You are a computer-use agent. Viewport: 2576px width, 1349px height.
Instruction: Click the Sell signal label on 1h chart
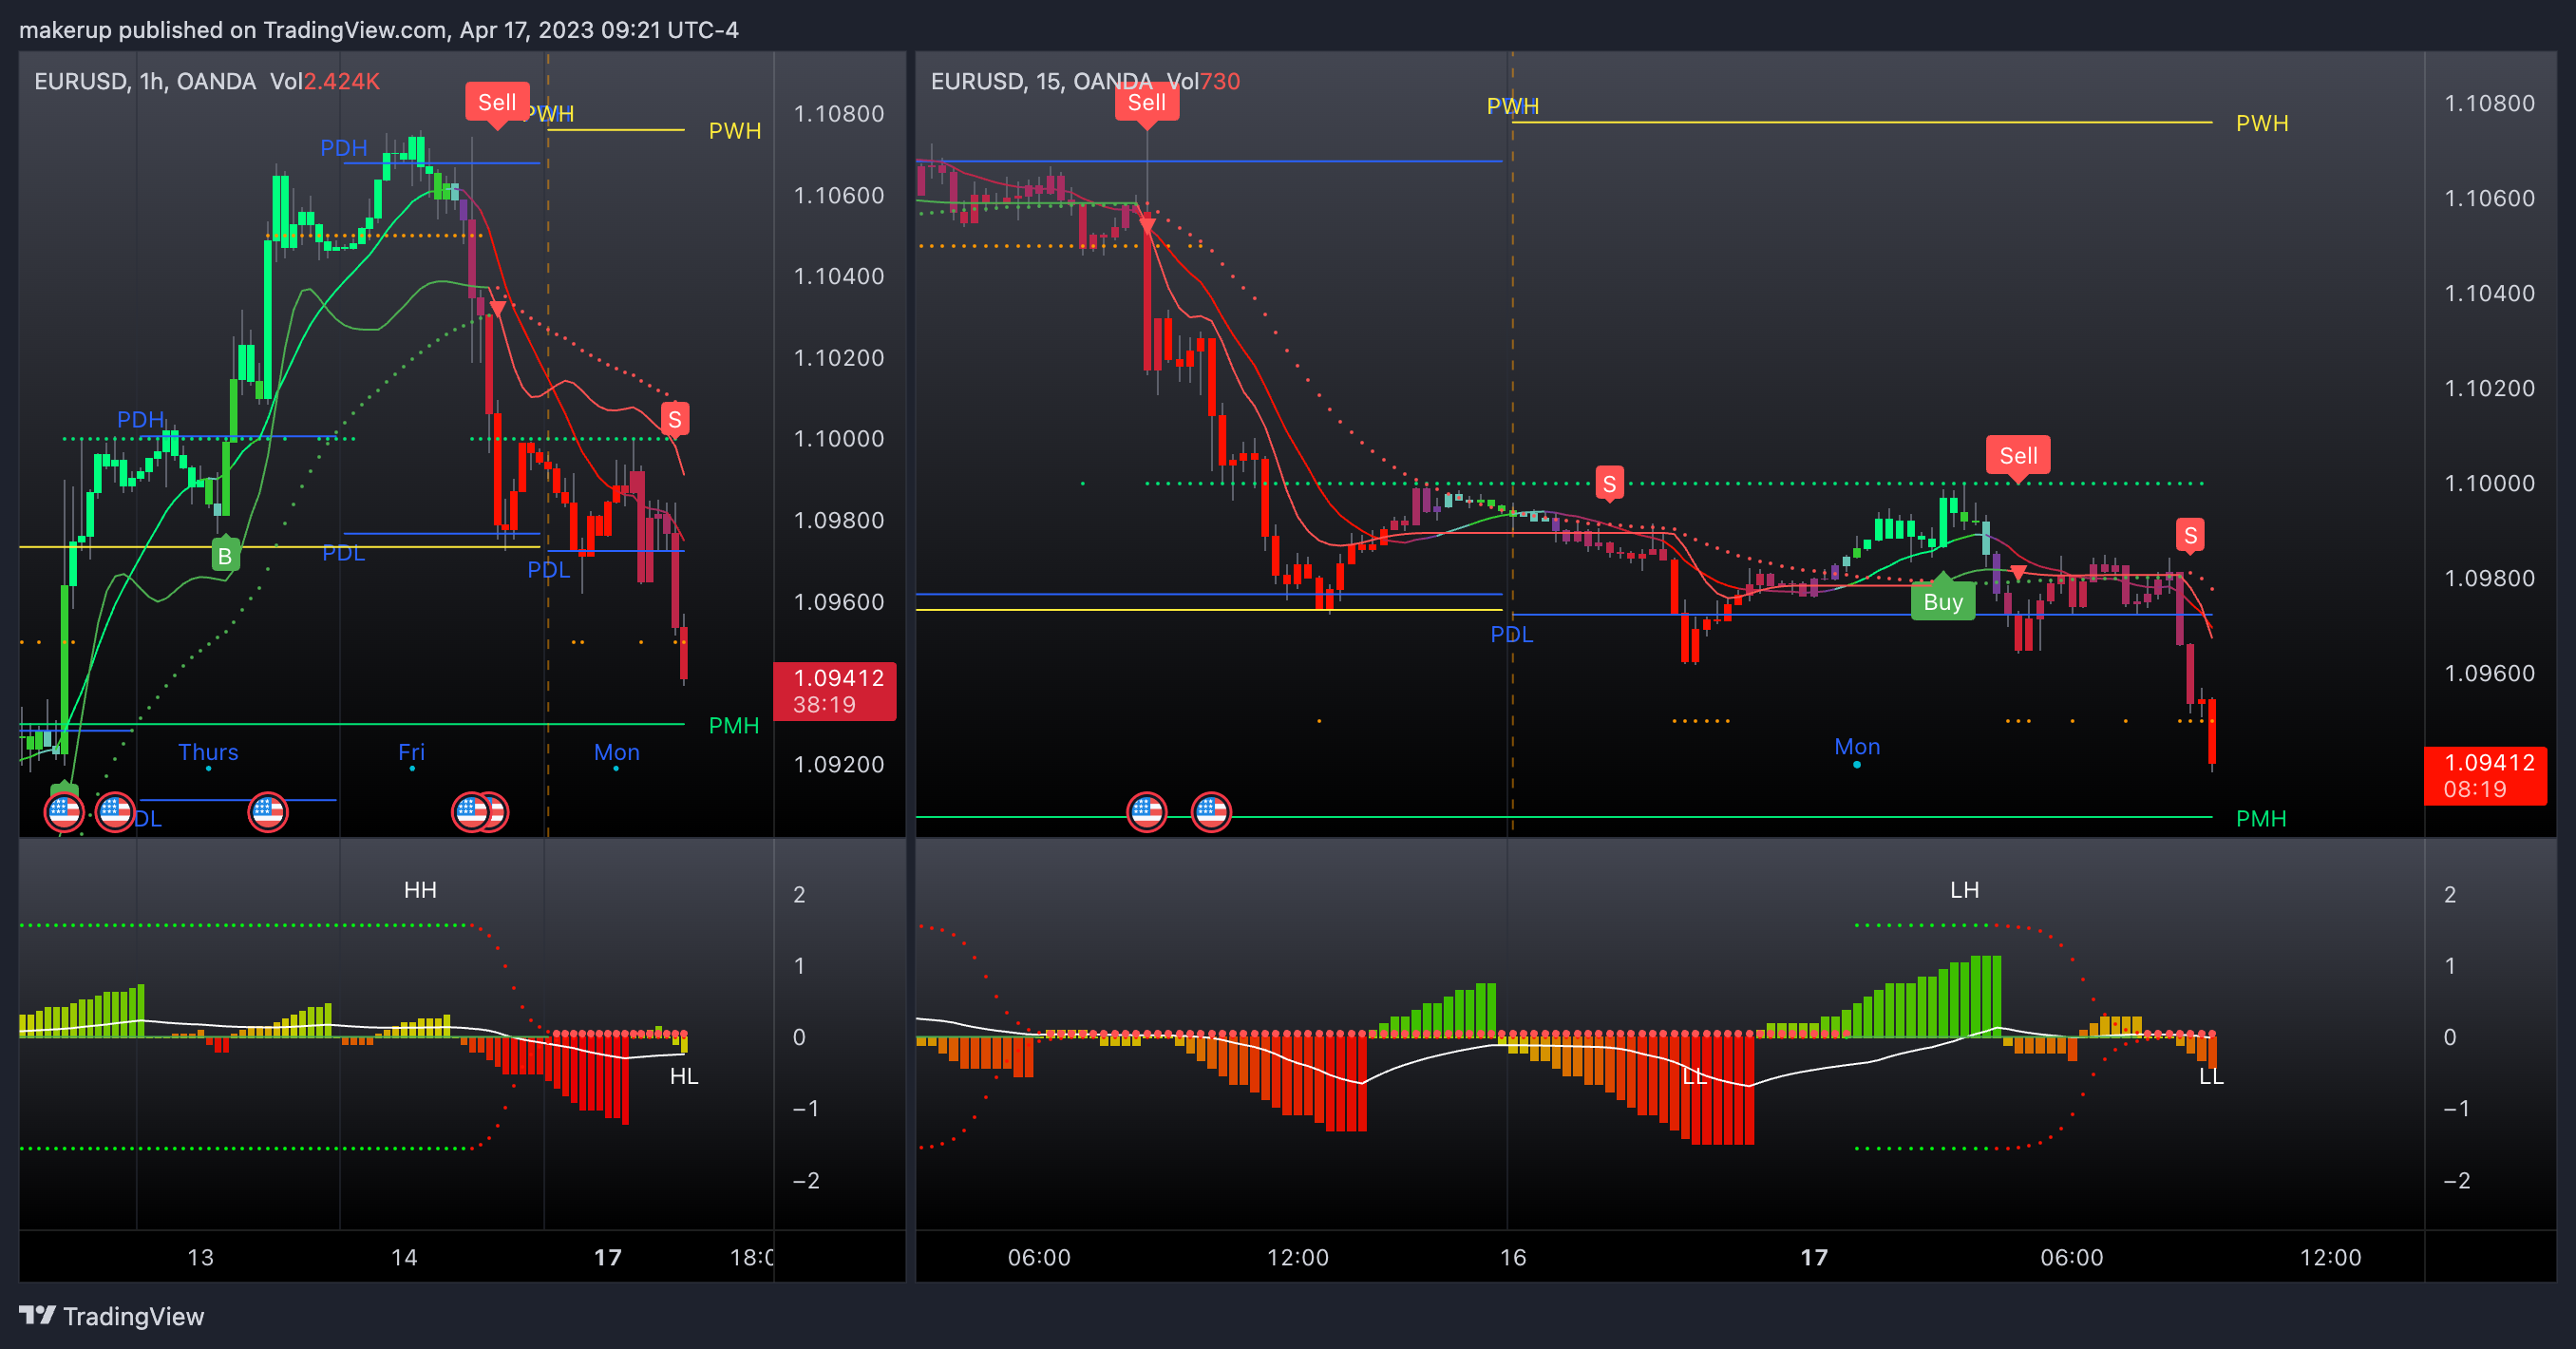click(x=497, y=103)
